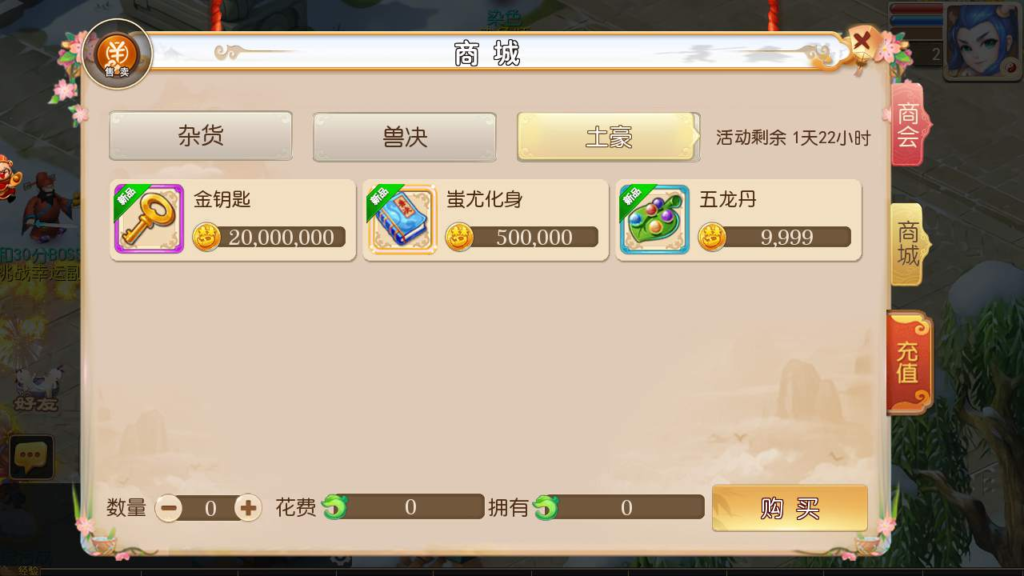Select the 五龙丹 pills icon
Image resolution: width=1024 pixels, height=576 pixels.
click(x=654, y=219)
